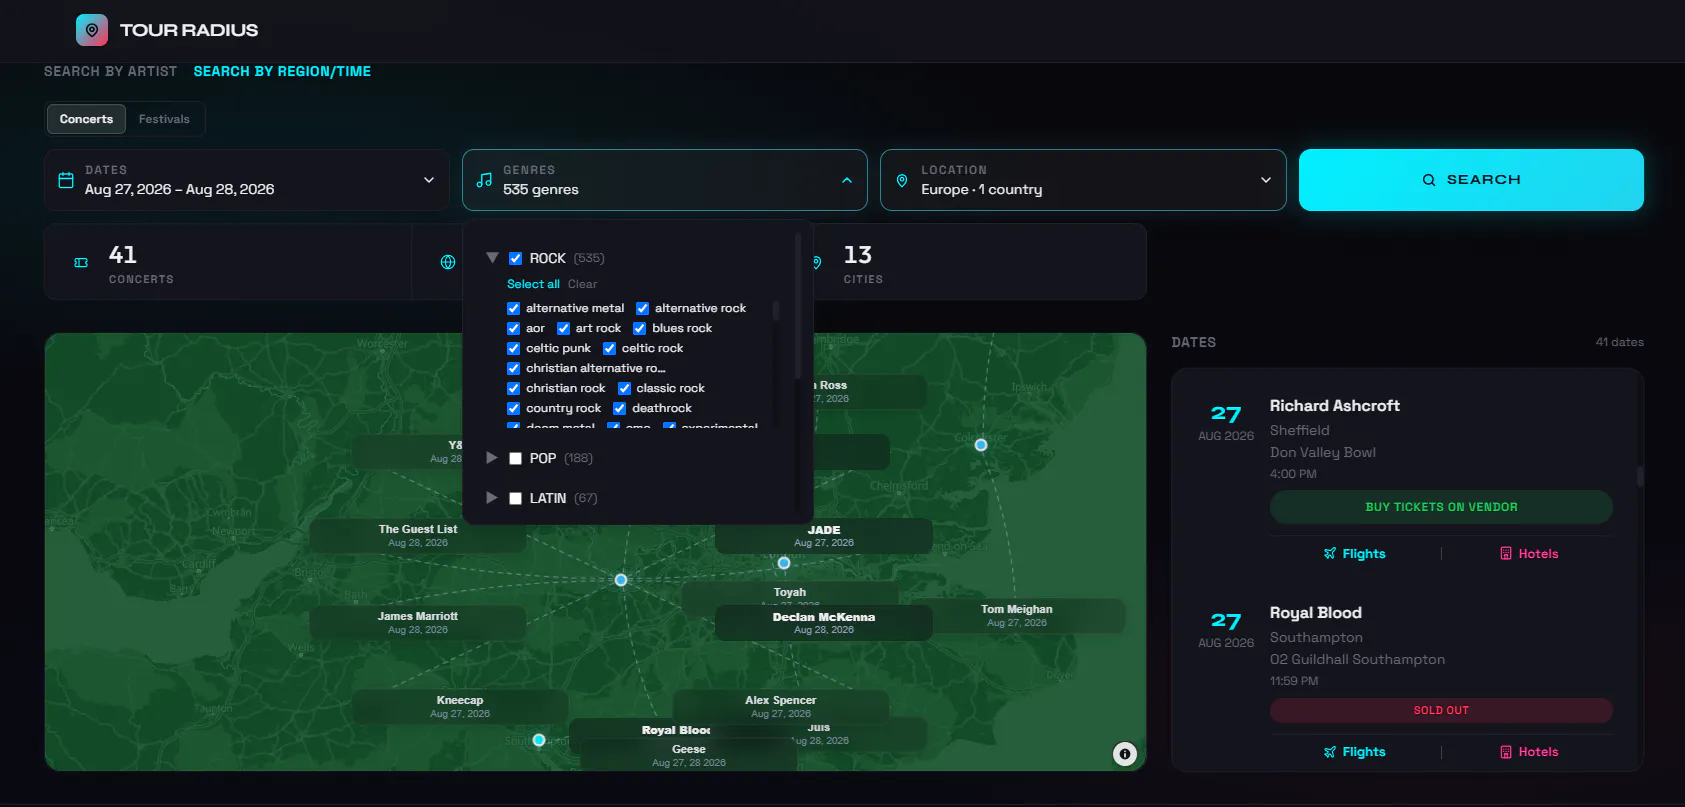Uncheck the celtic rock genre
The width and height of the screenshot is (1685, 807).
click(609, 348)
